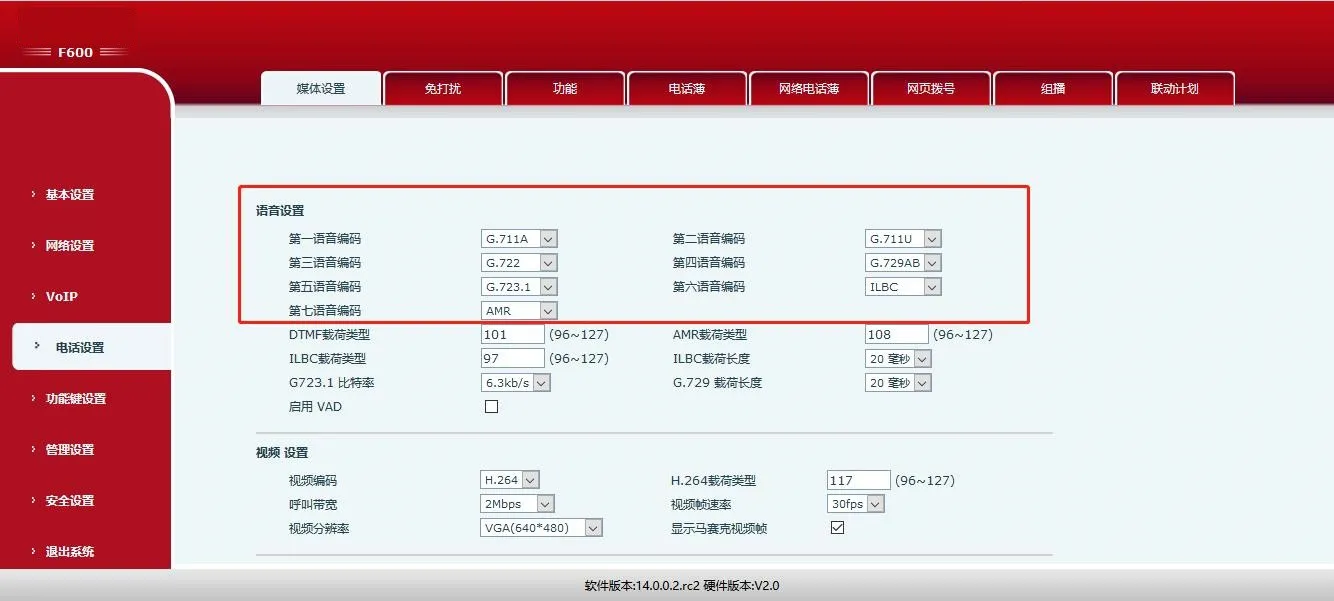Open the 联动计划 tab
The width and height of the screenshot is (1334, 601).
[x=1175, y=88]
